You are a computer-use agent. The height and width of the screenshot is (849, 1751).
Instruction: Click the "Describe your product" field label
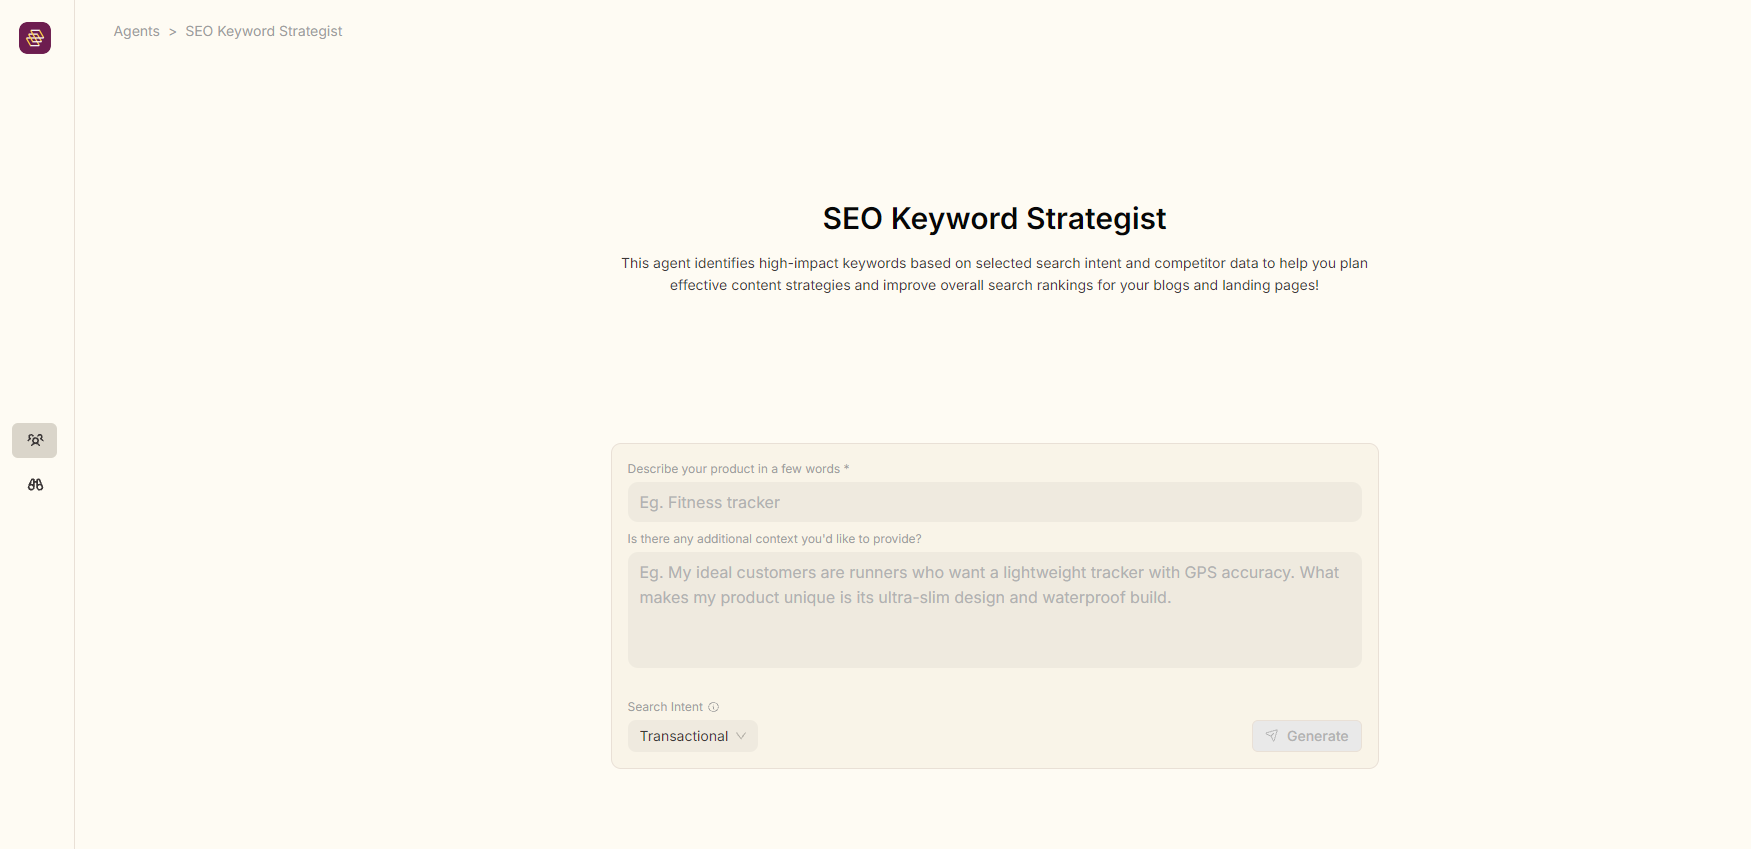[x=733, y=469]
